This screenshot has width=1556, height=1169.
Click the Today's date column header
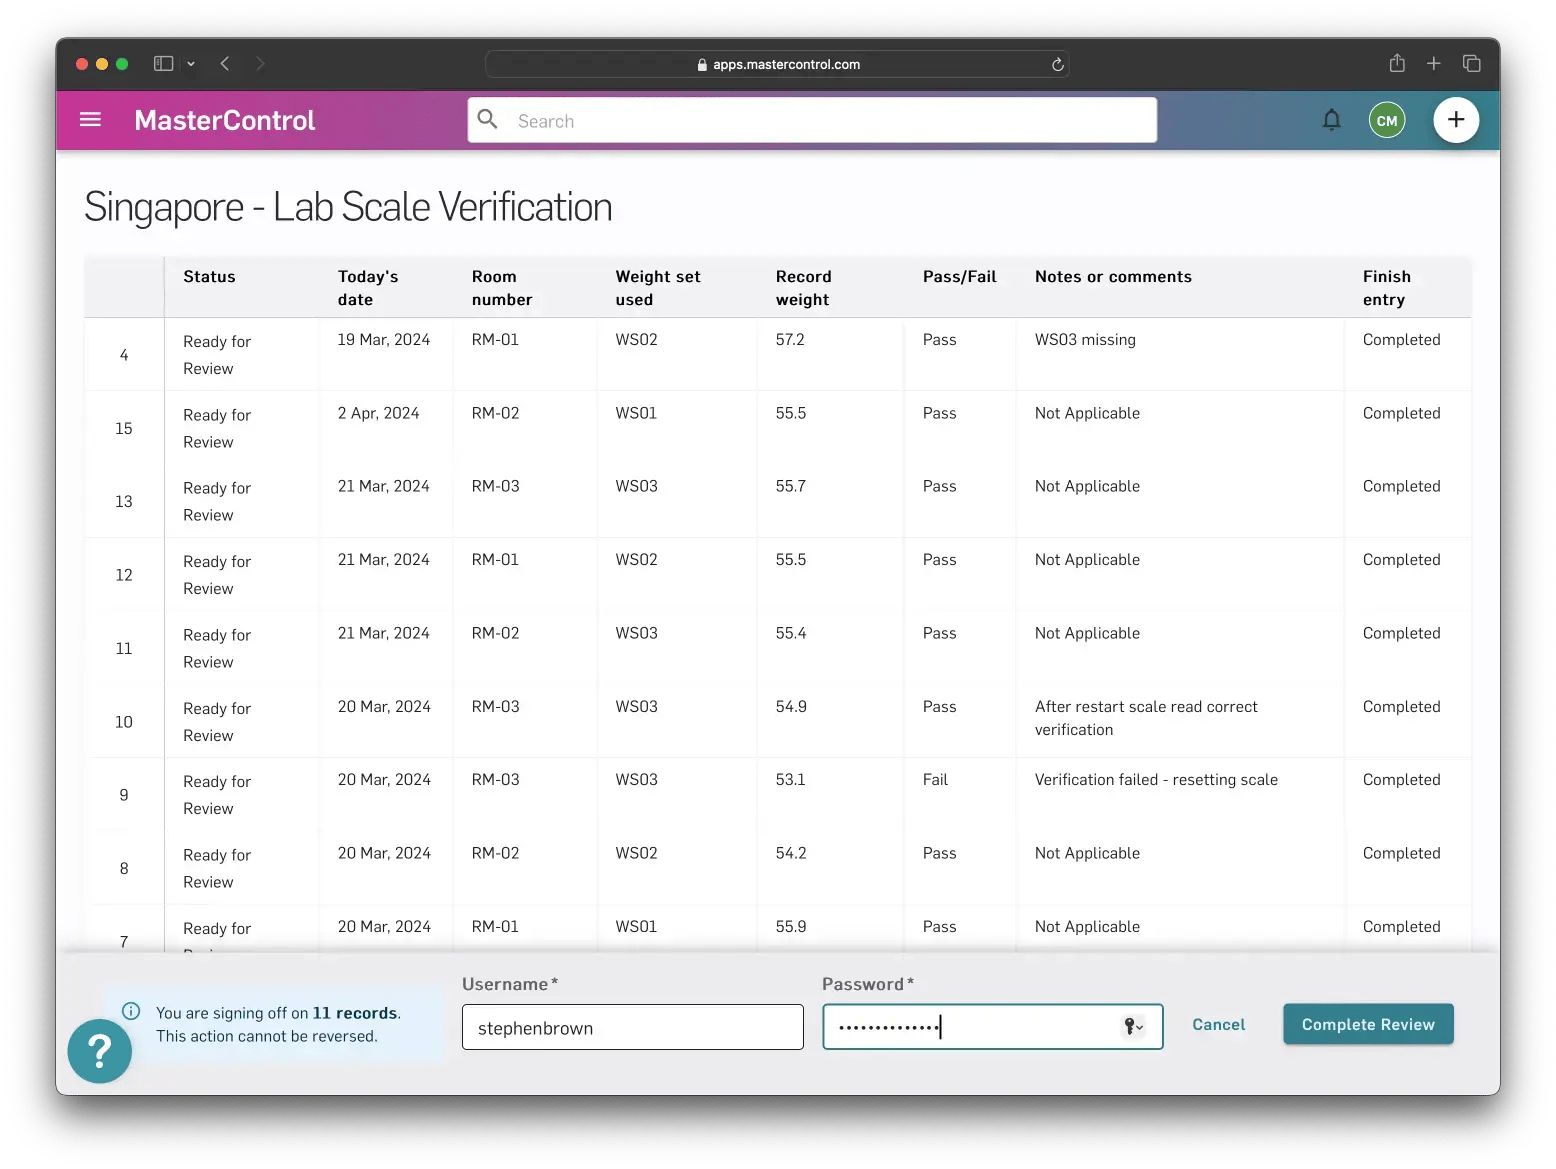[368, 288]
